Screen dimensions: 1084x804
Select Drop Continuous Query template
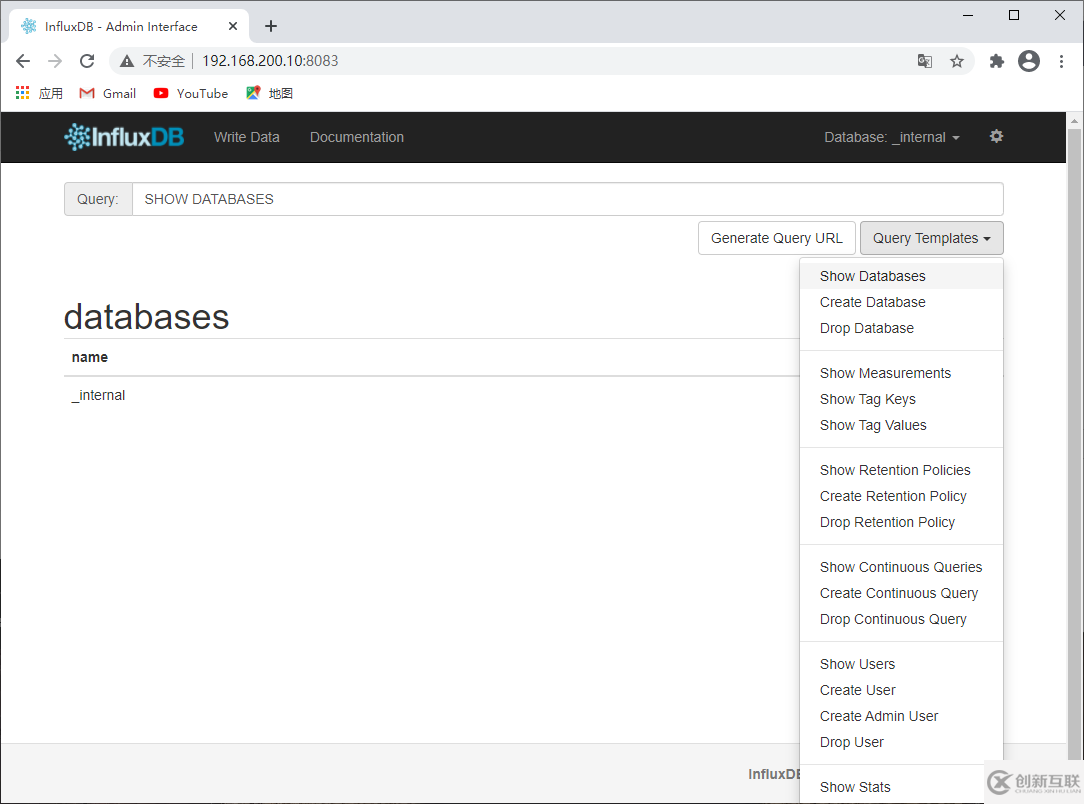(893, 619)
